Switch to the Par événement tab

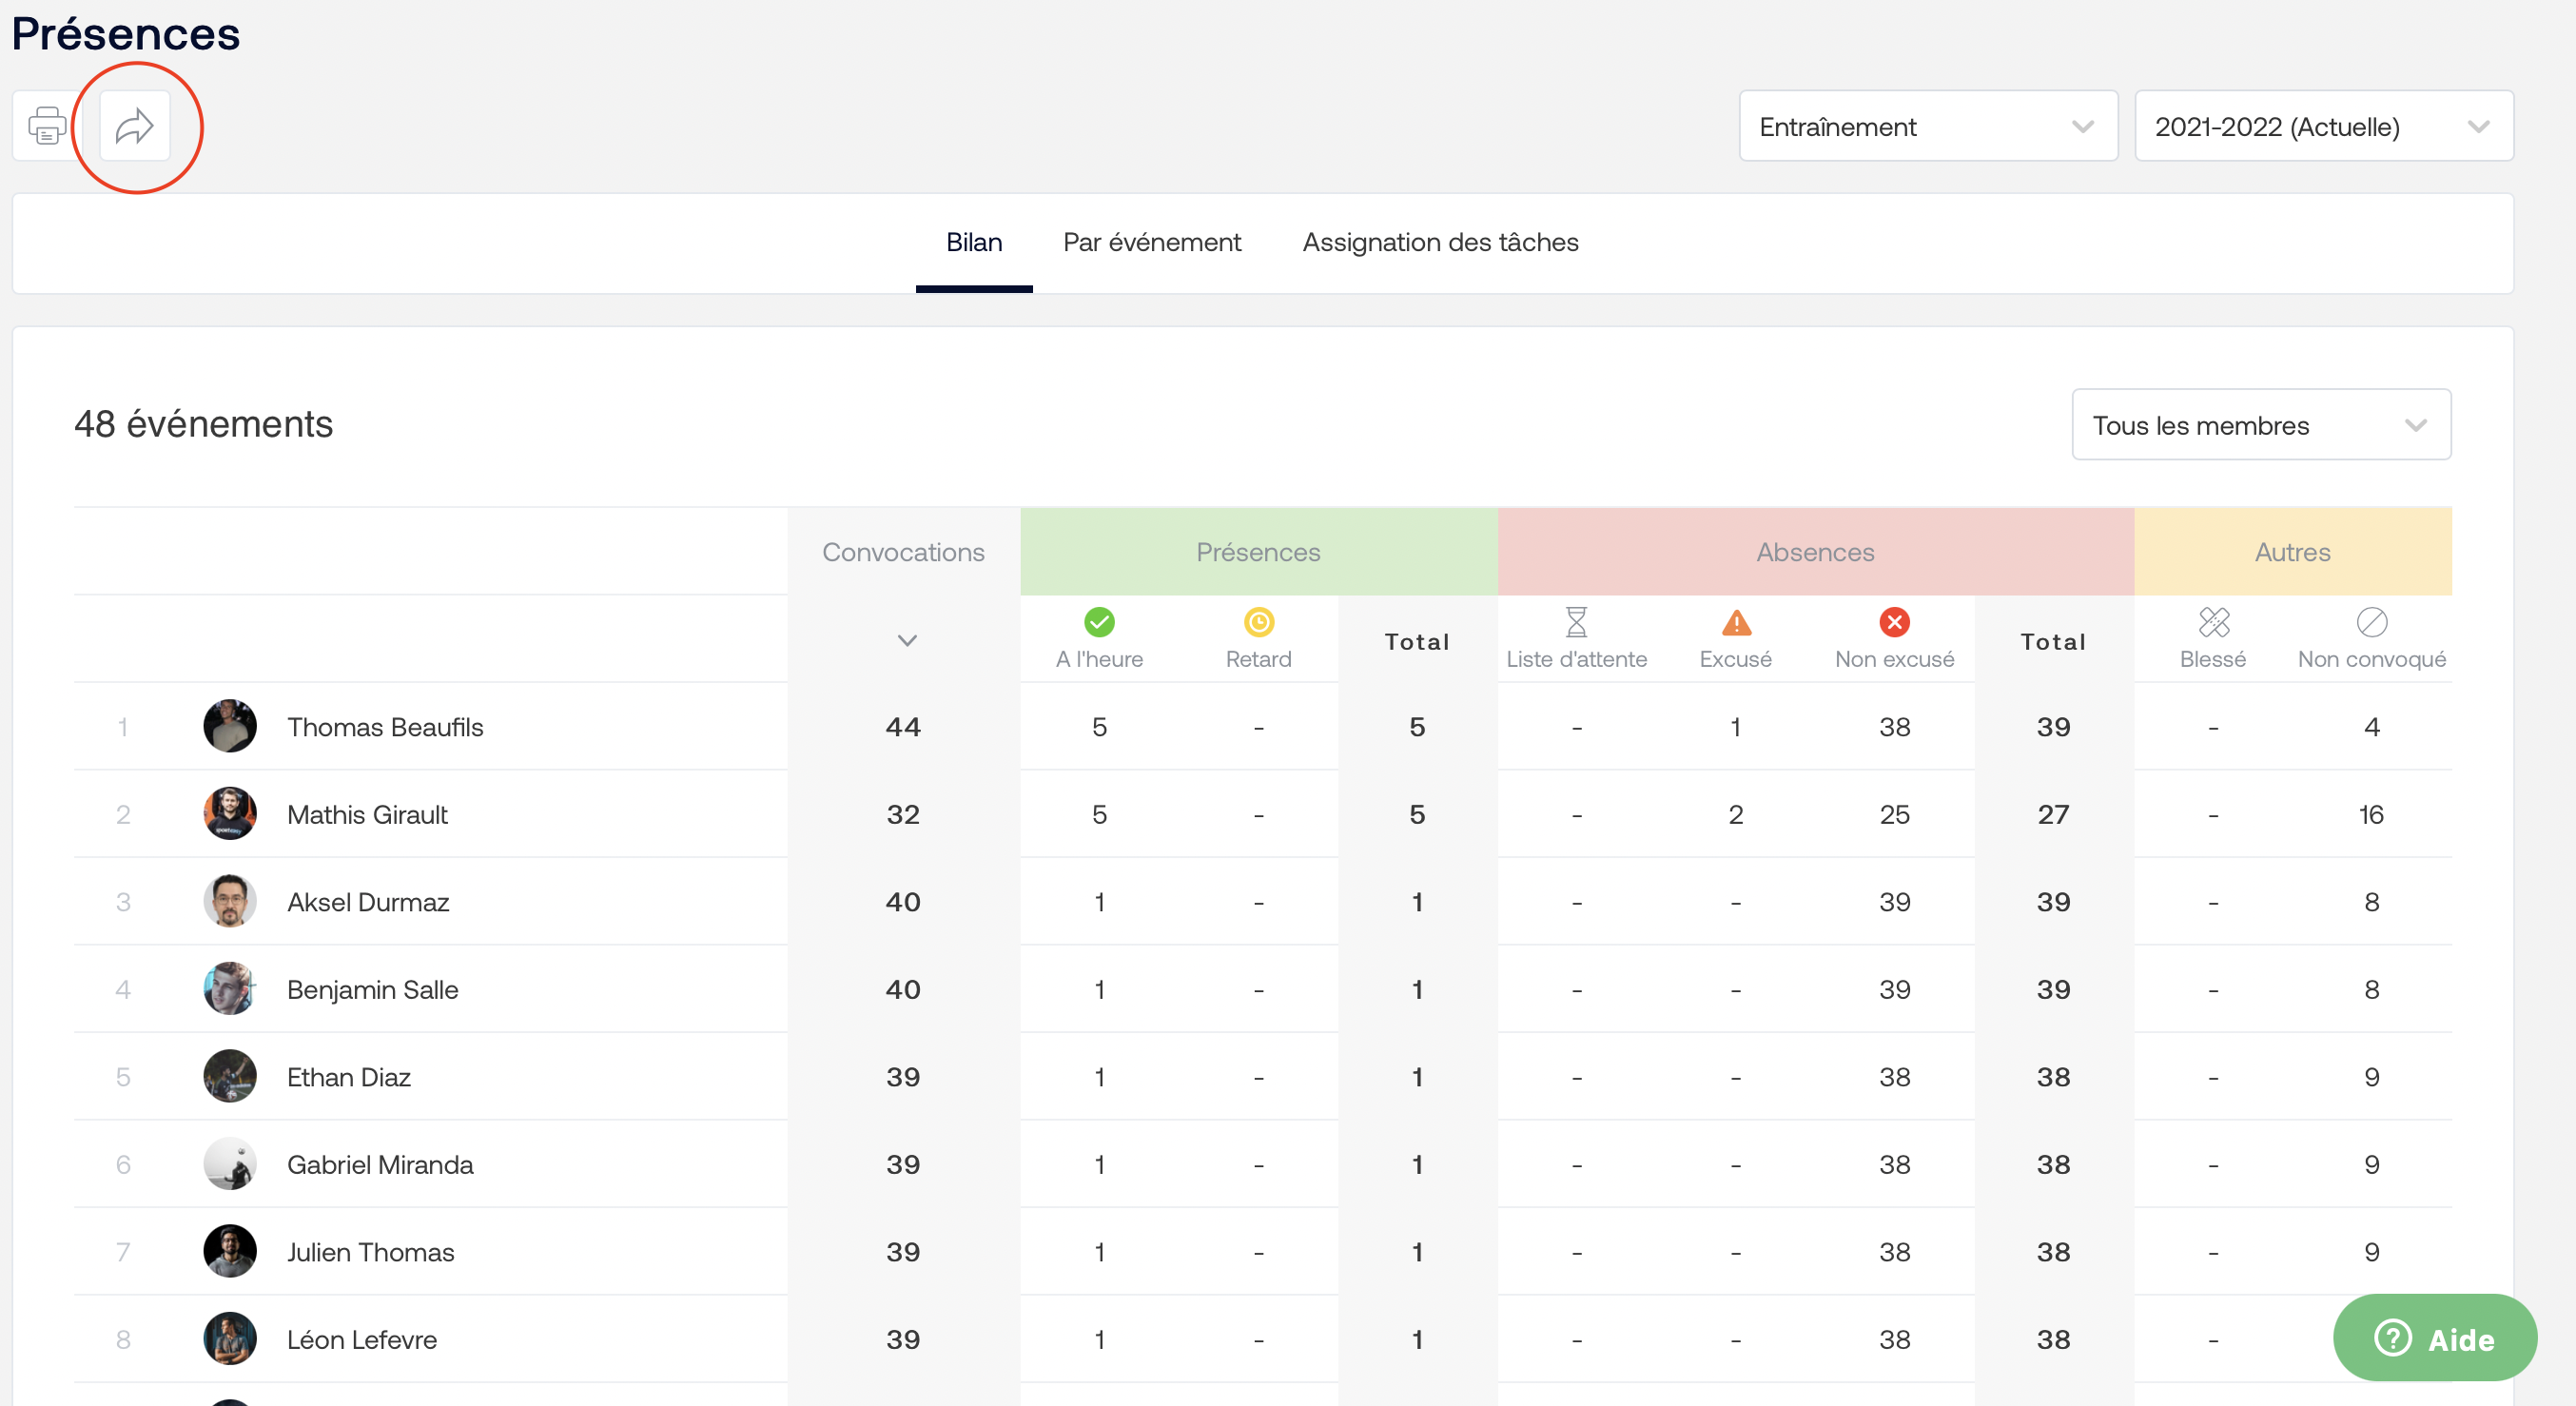1152,242
